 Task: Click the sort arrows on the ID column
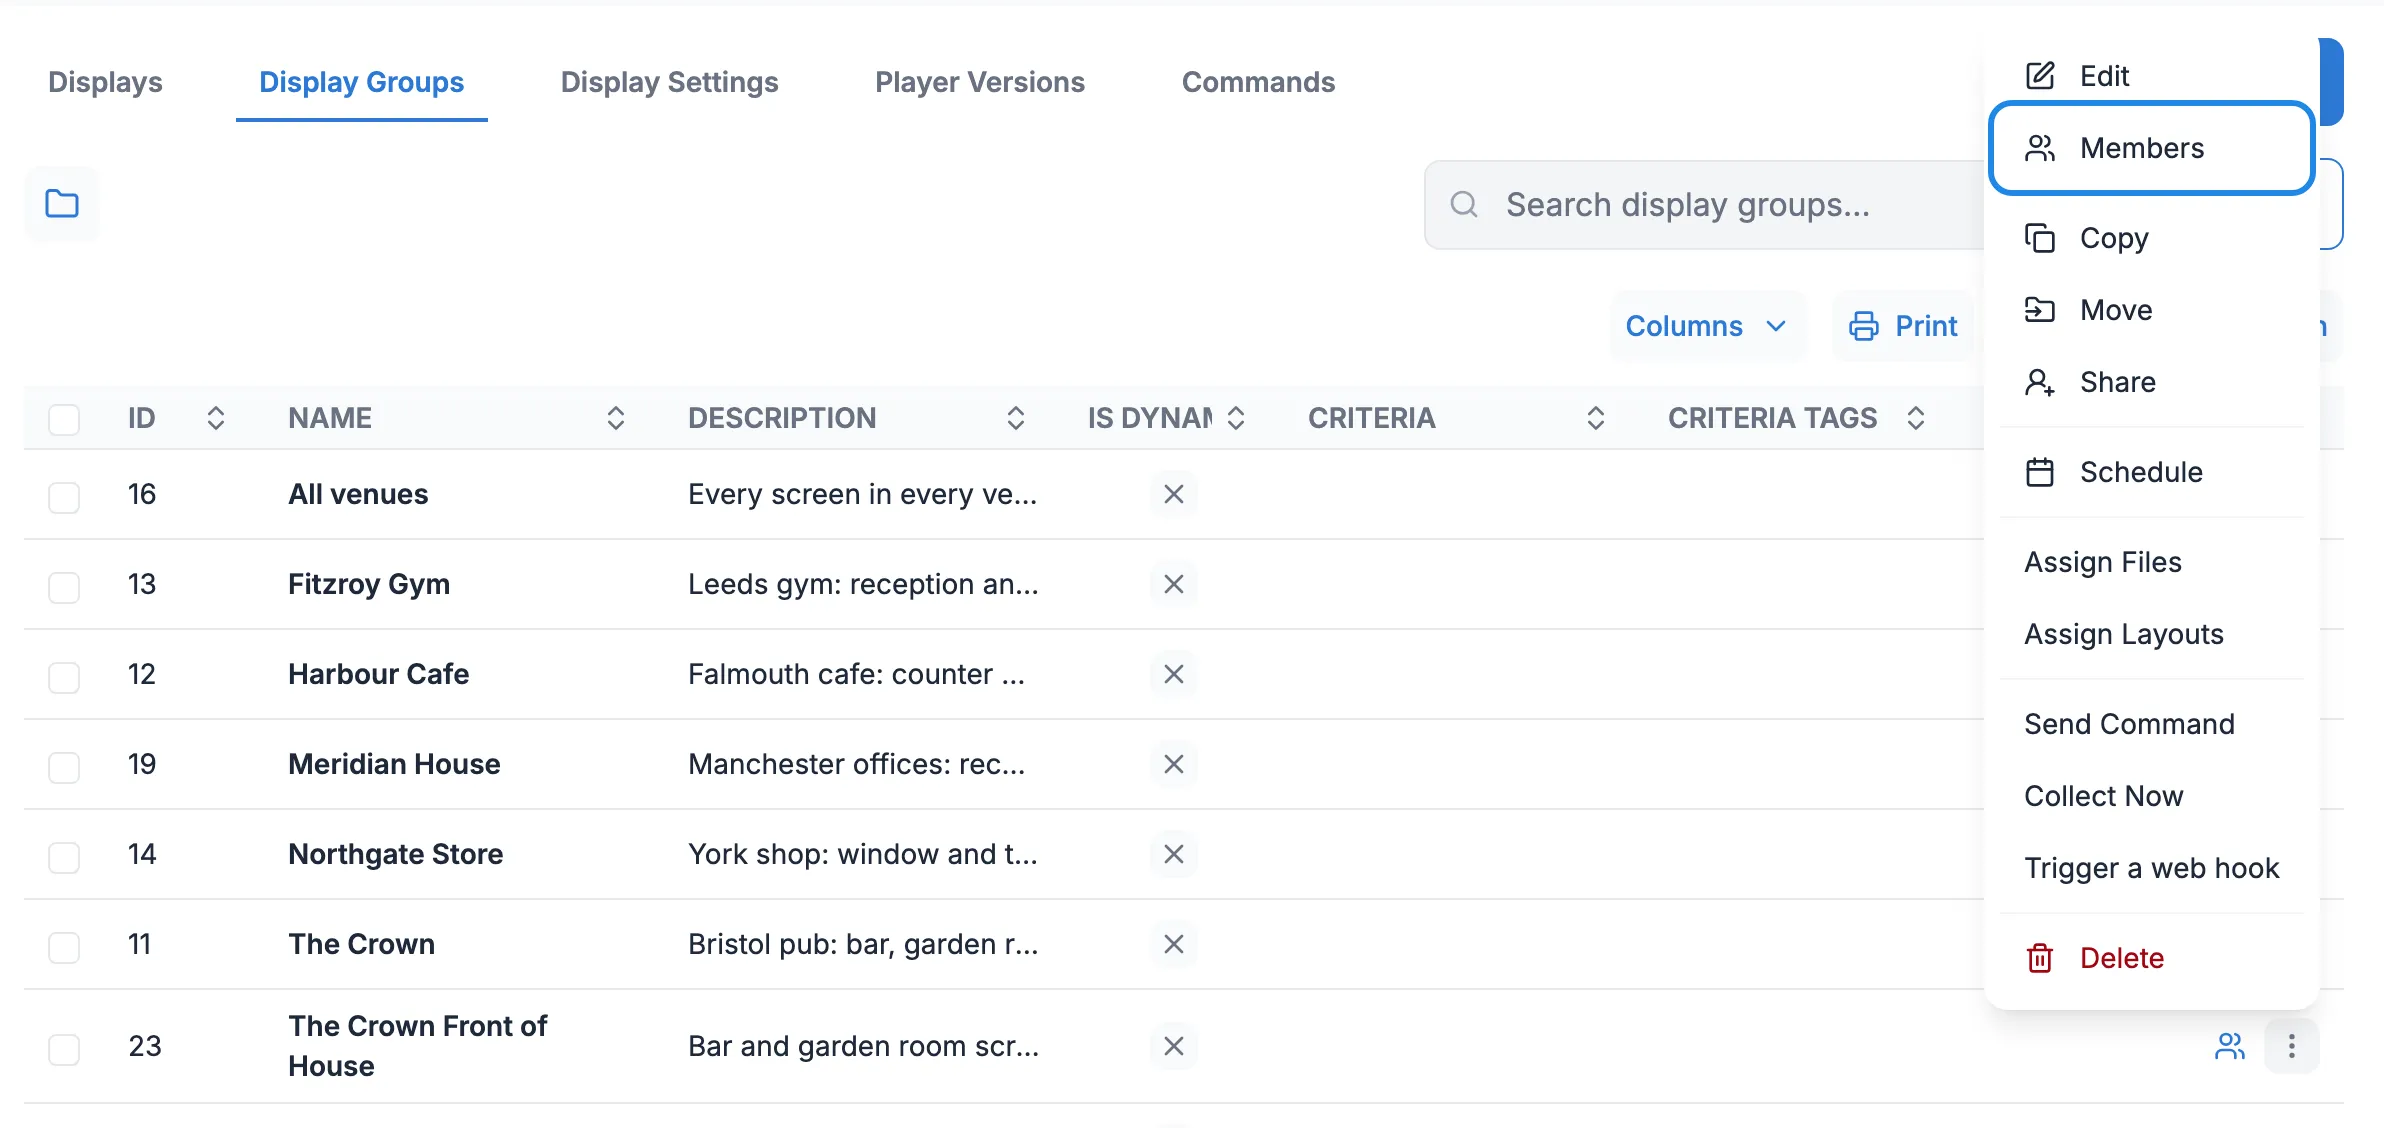216,418
